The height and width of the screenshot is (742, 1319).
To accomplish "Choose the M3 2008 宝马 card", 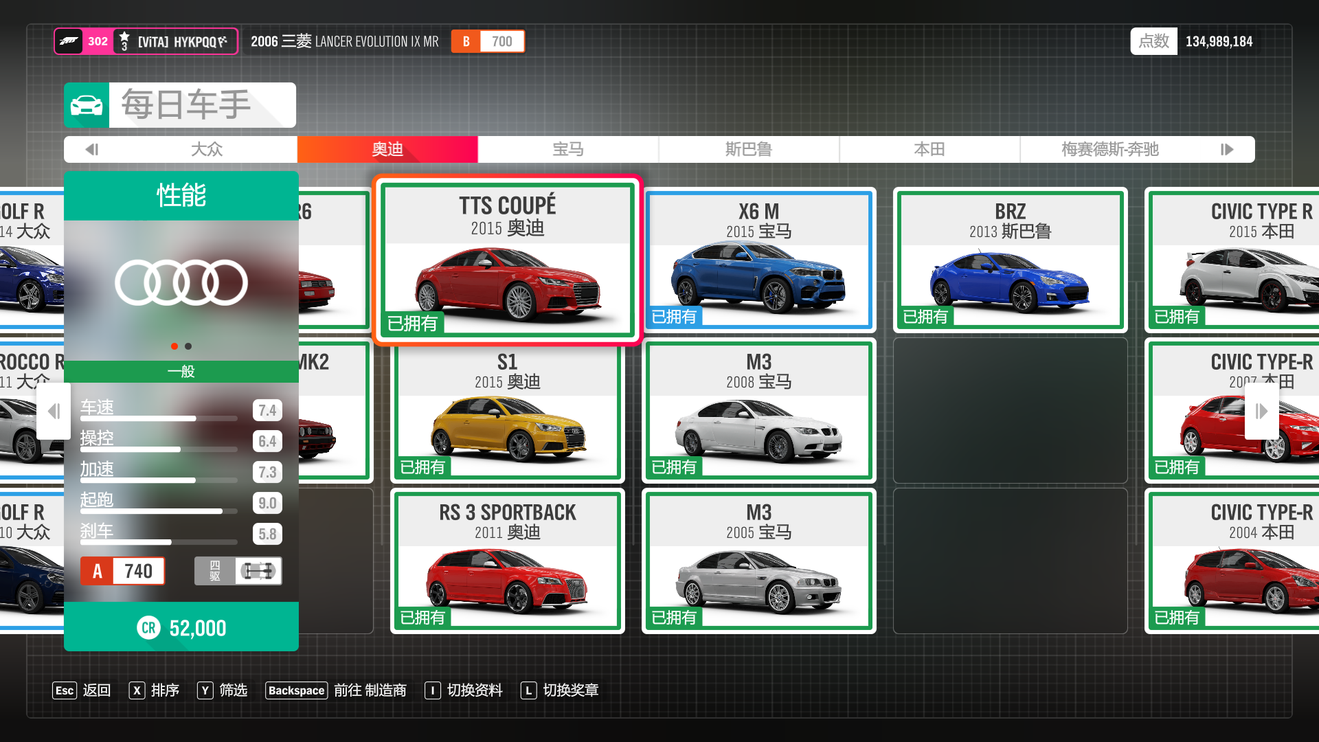I will (x=759, y=411).
